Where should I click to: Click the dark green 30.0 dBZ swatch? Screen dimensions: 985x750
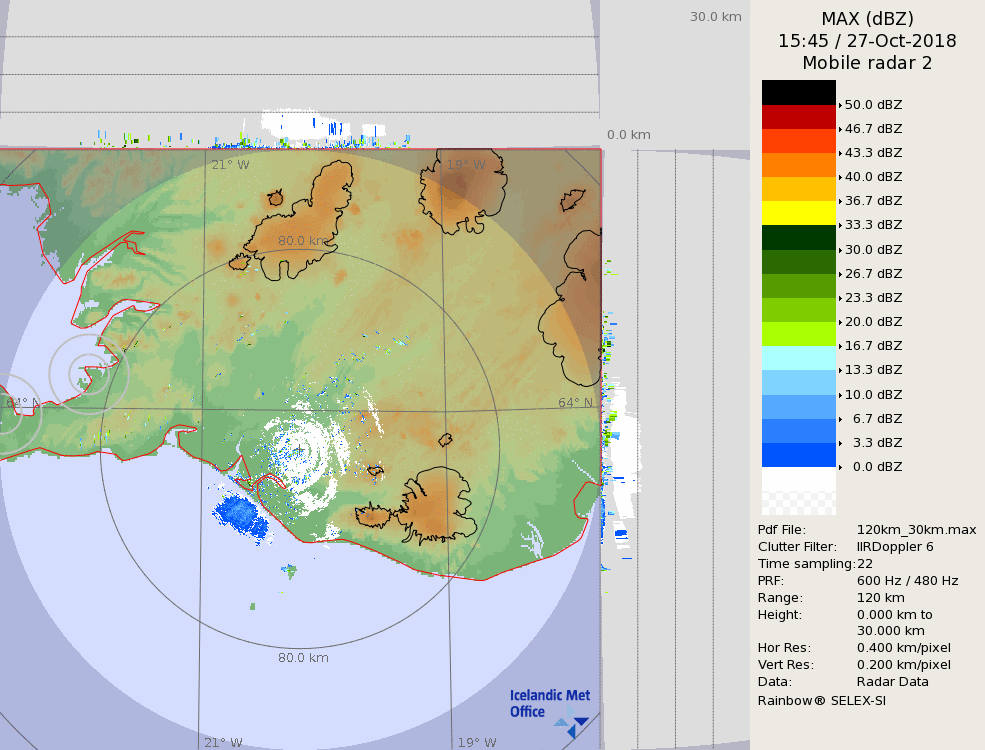[798, 238]
